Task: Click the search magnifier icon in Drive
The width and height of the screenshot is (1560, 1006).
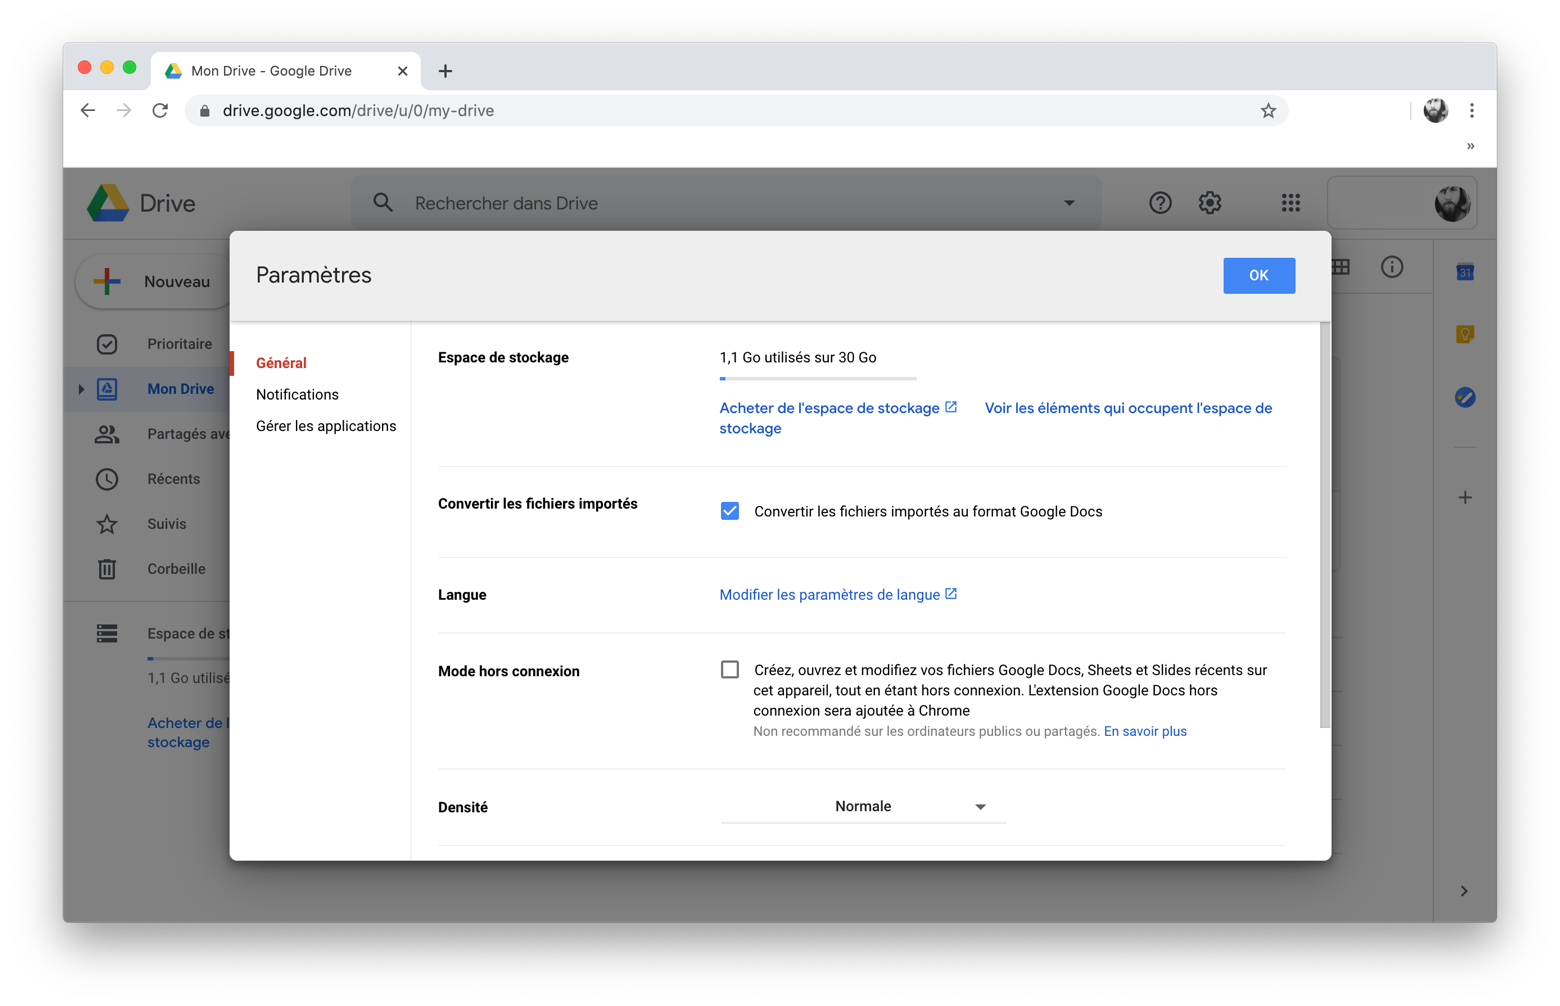Action: point(383,203)
